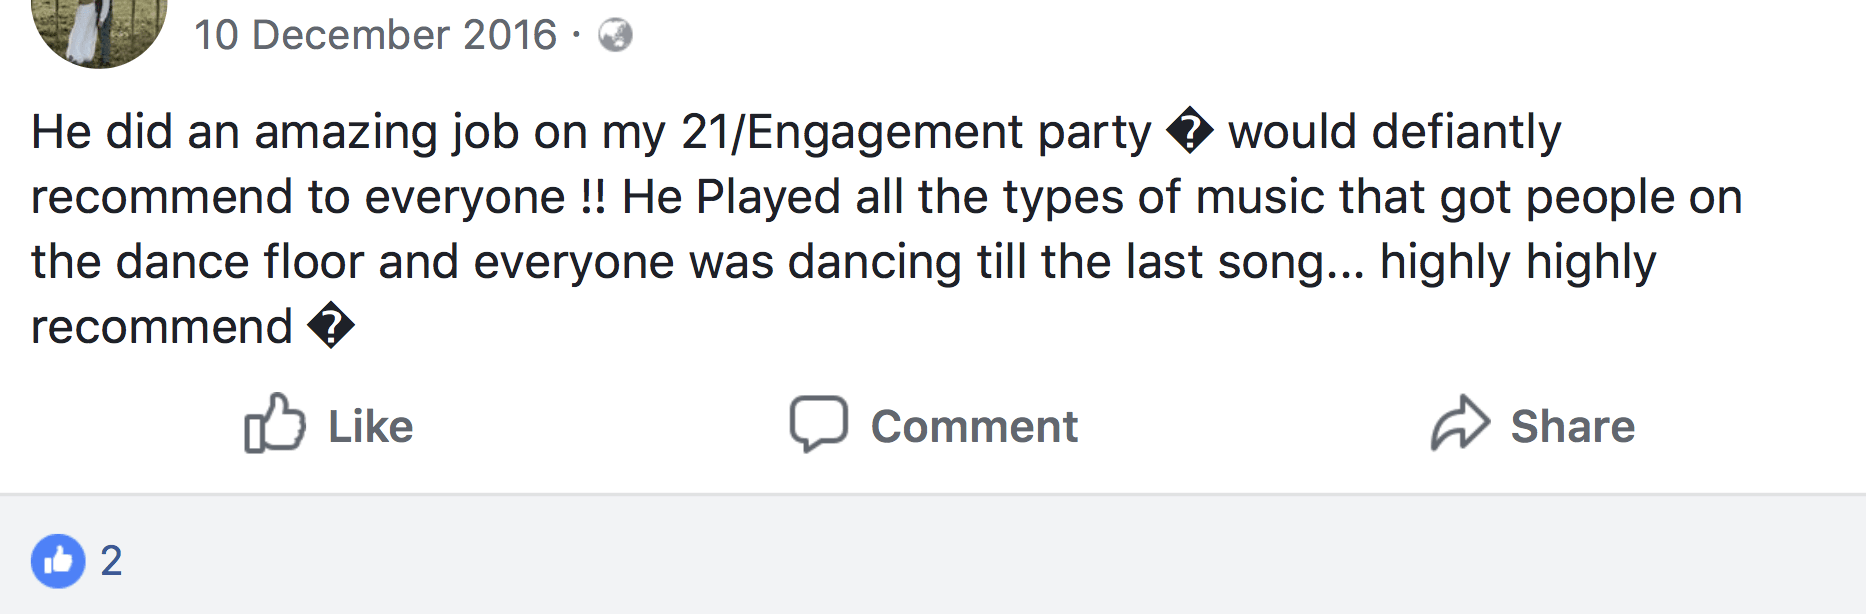Click the globe public privacy icon
Screen dimensions: 1866x614
pyautogui.click(x=615, y=36)
